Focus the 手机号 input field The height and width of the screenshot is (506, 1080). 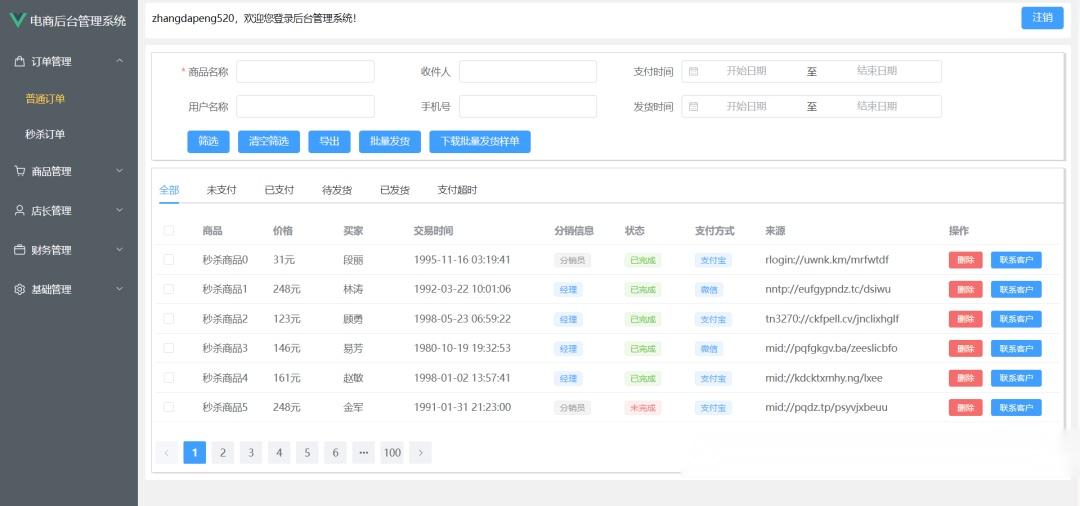[x=528, y=107]
